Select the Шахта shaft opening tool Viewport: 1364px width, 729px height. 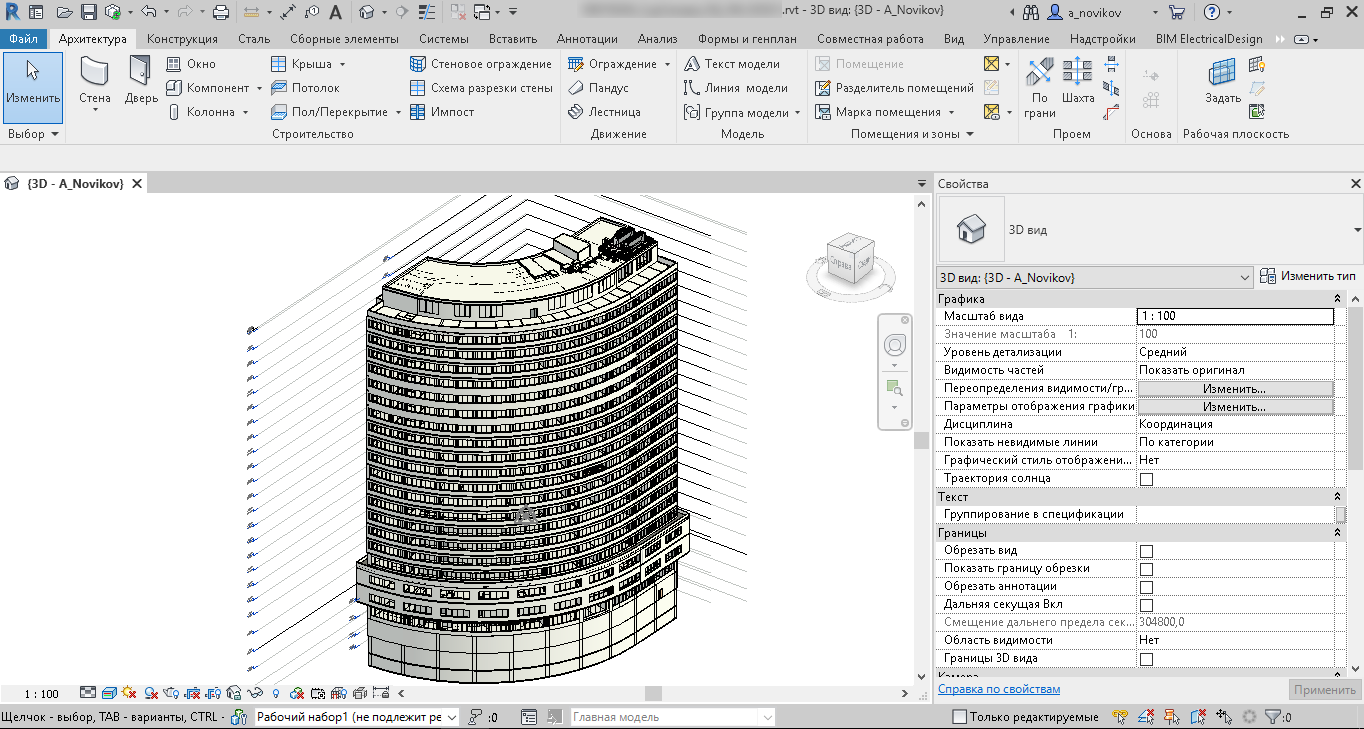click(x=1077, y=82)
